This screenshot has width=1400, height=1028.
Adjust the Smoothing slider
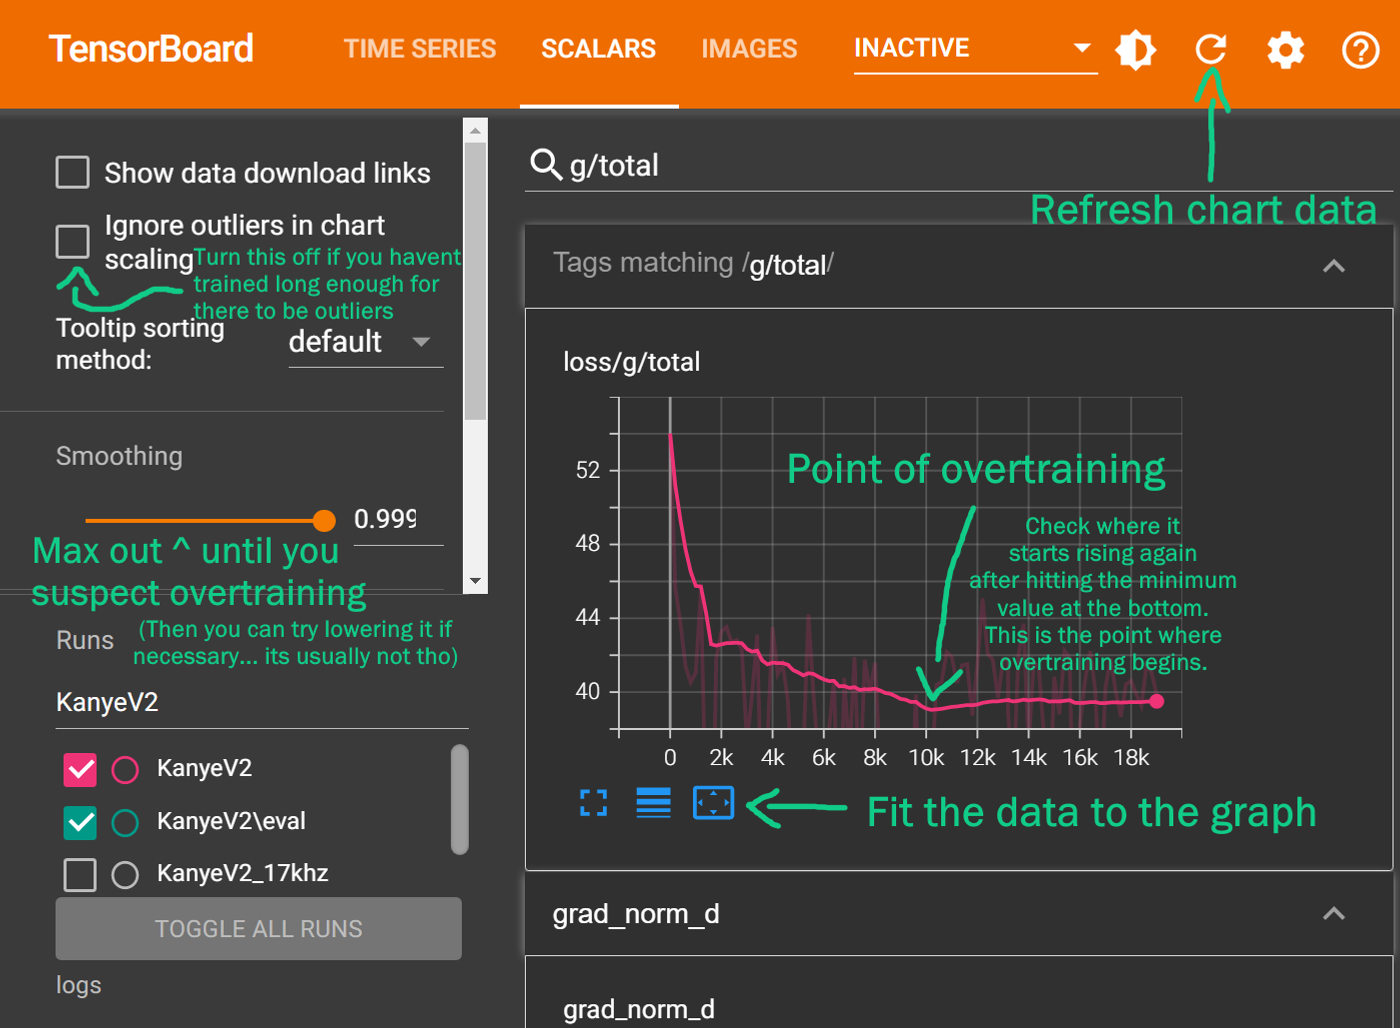coord(324,520)
